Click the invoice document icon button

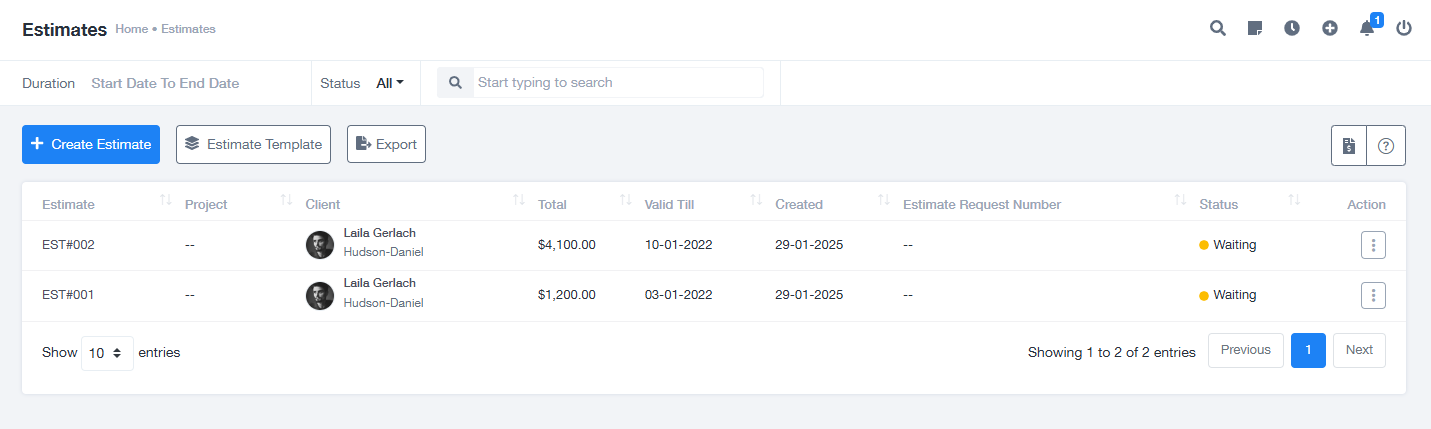point(1349,145)
